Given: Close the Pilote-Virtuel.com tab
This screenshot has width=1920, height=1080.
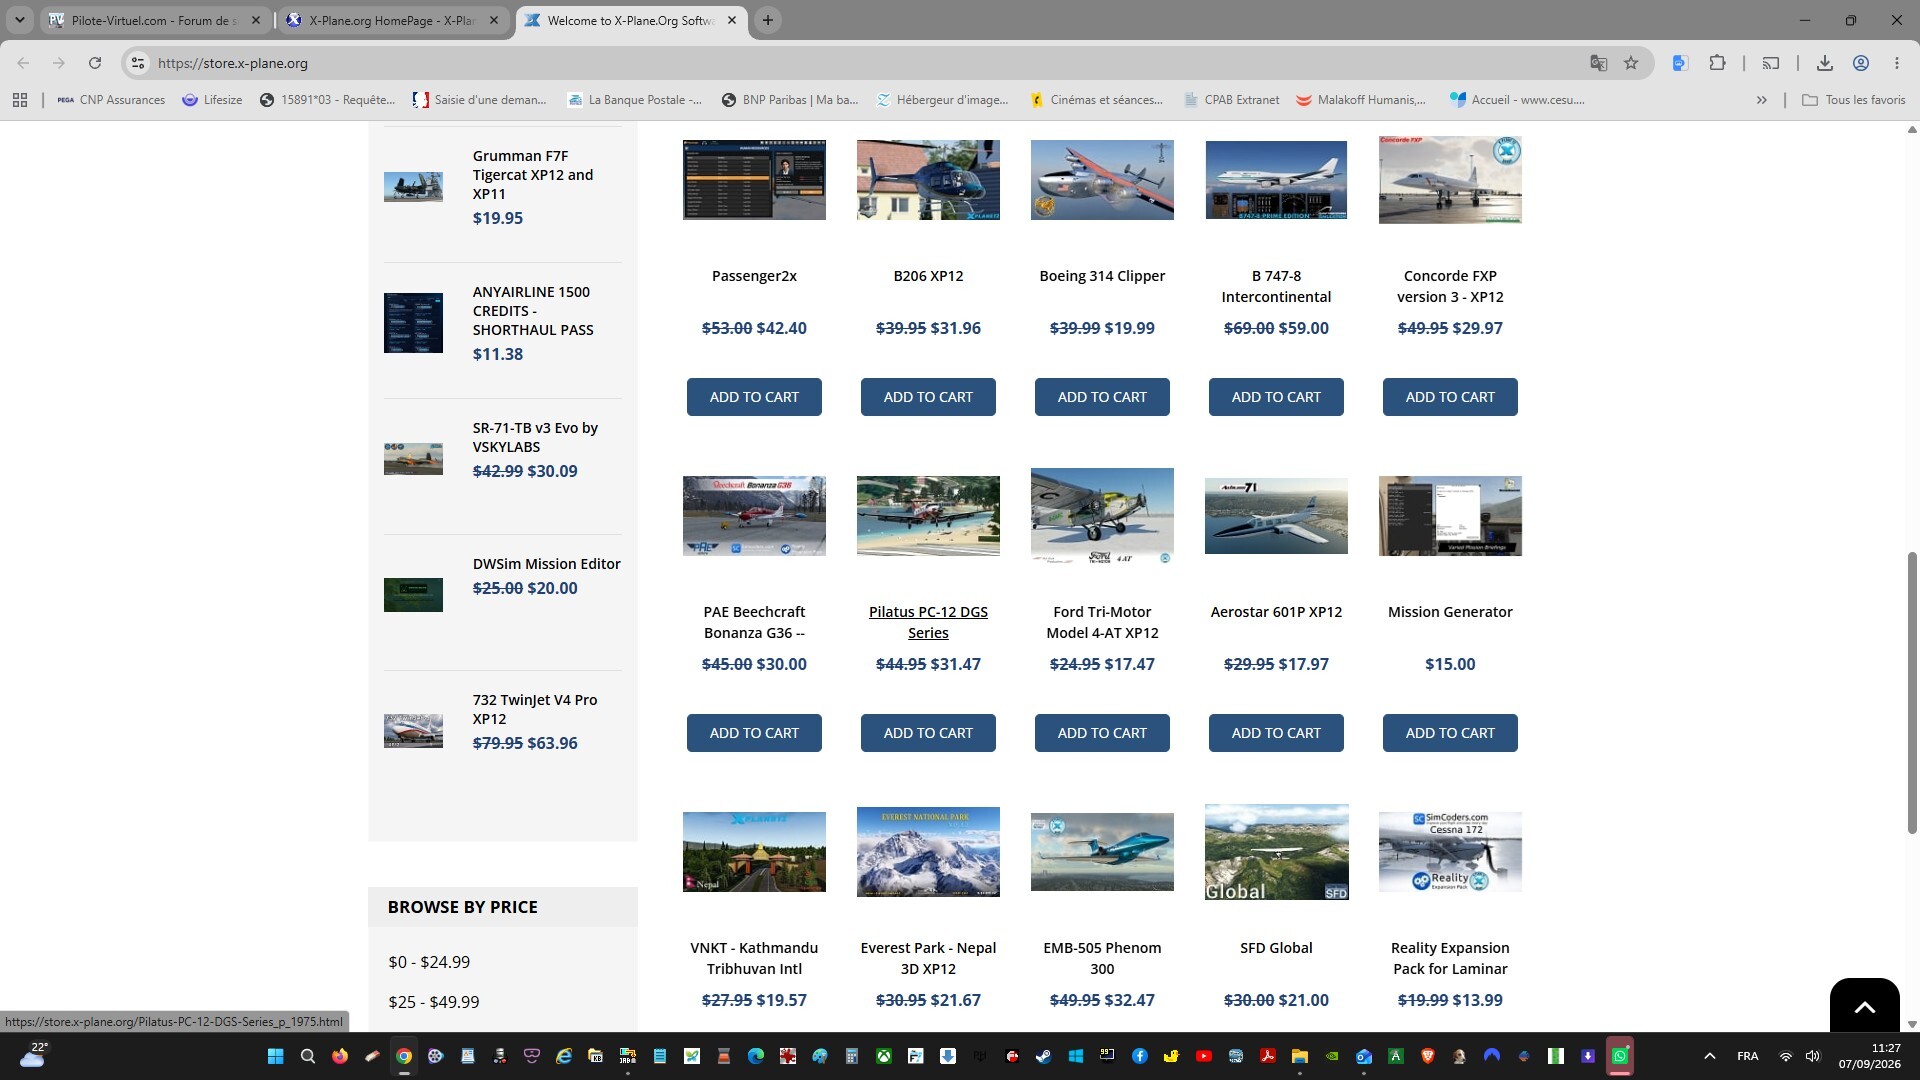Looking at the screenshot, I should [256, 20].
